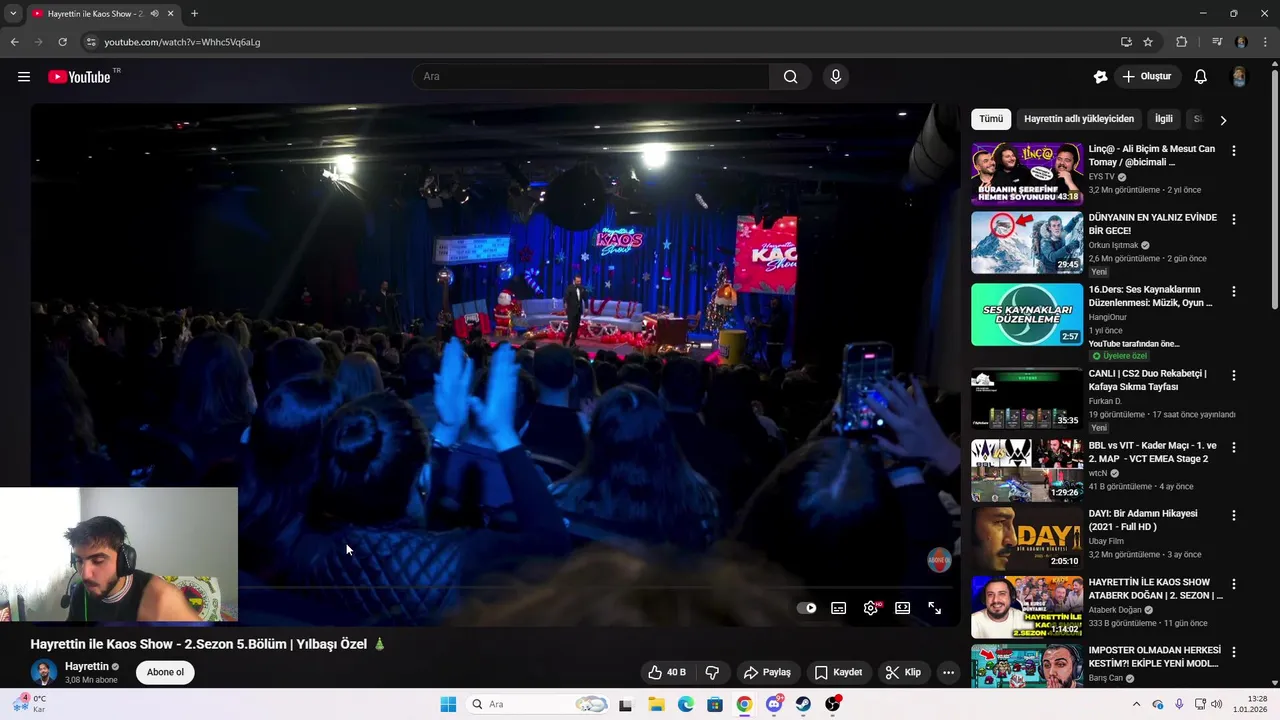Toggle autoplay switch in the player
The height and width of the screenshot is (720, 1280).
(x=807, y=608)
